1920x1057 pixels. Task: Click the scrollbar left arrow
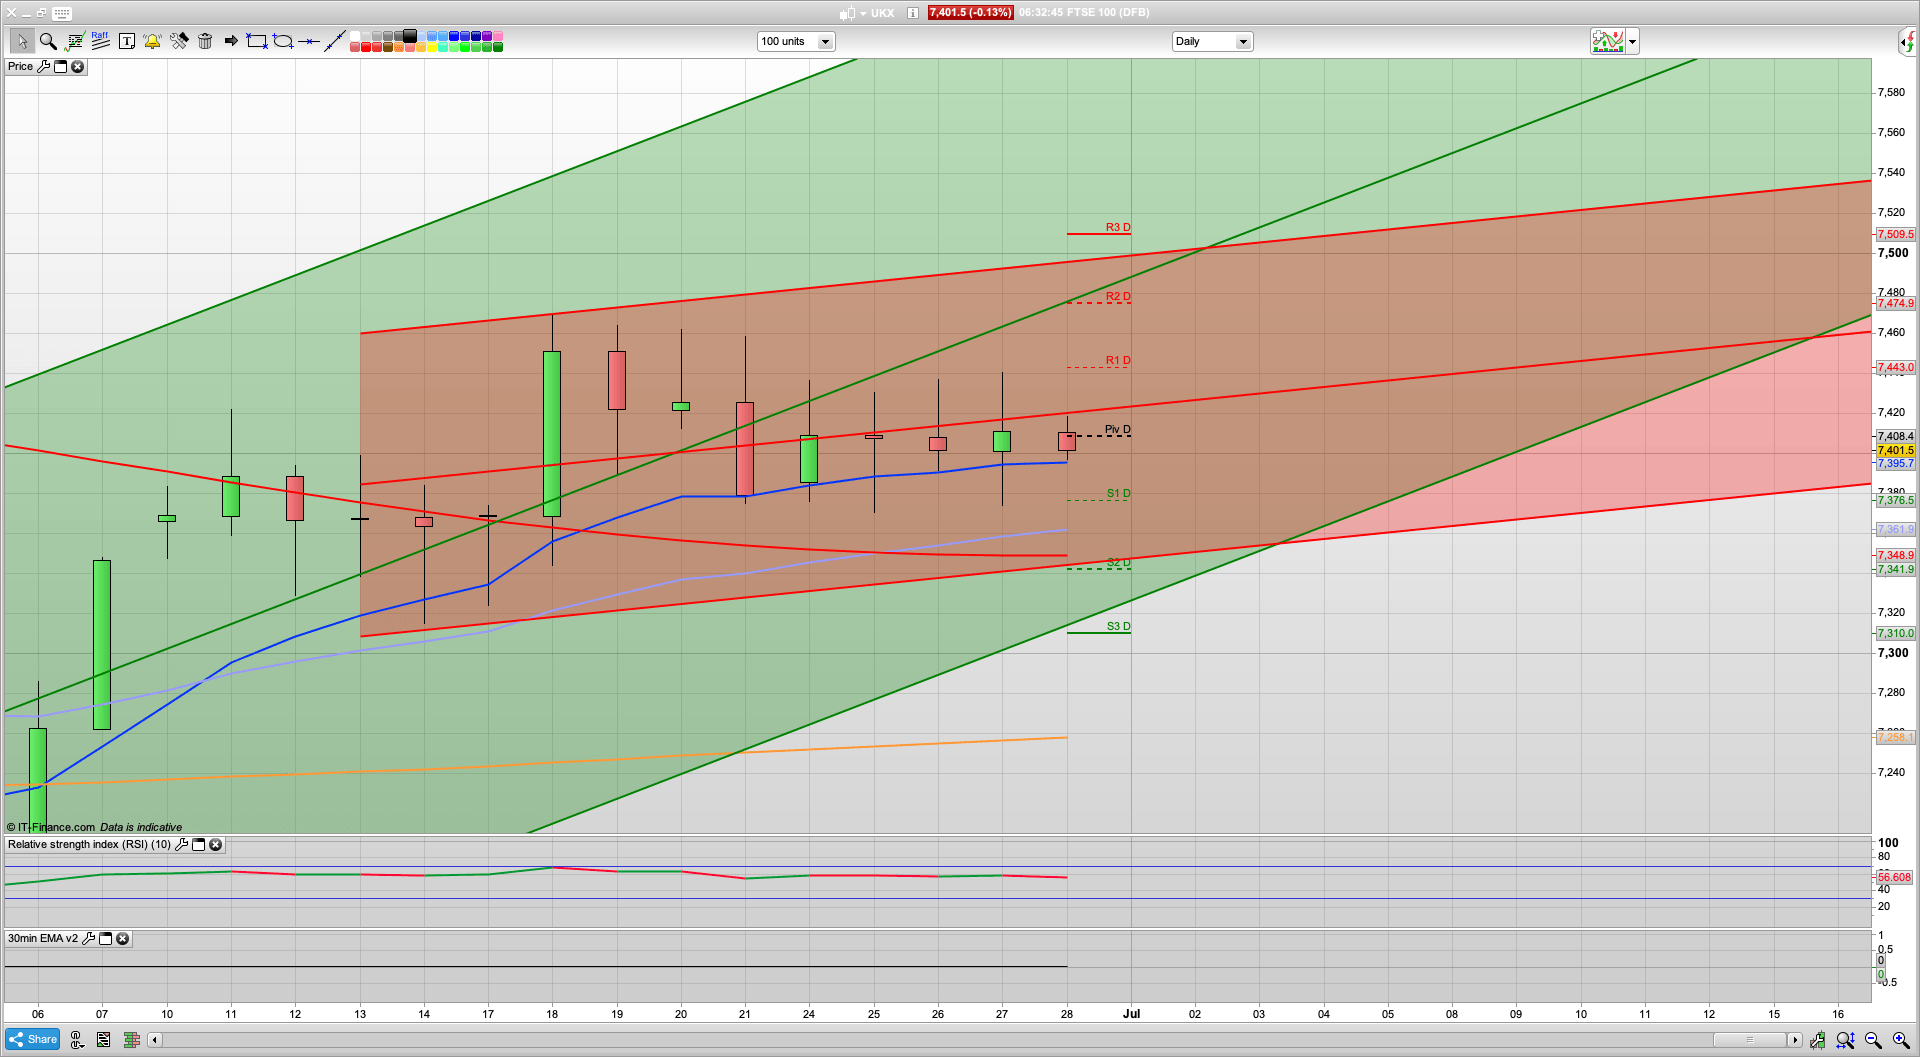154,1040
